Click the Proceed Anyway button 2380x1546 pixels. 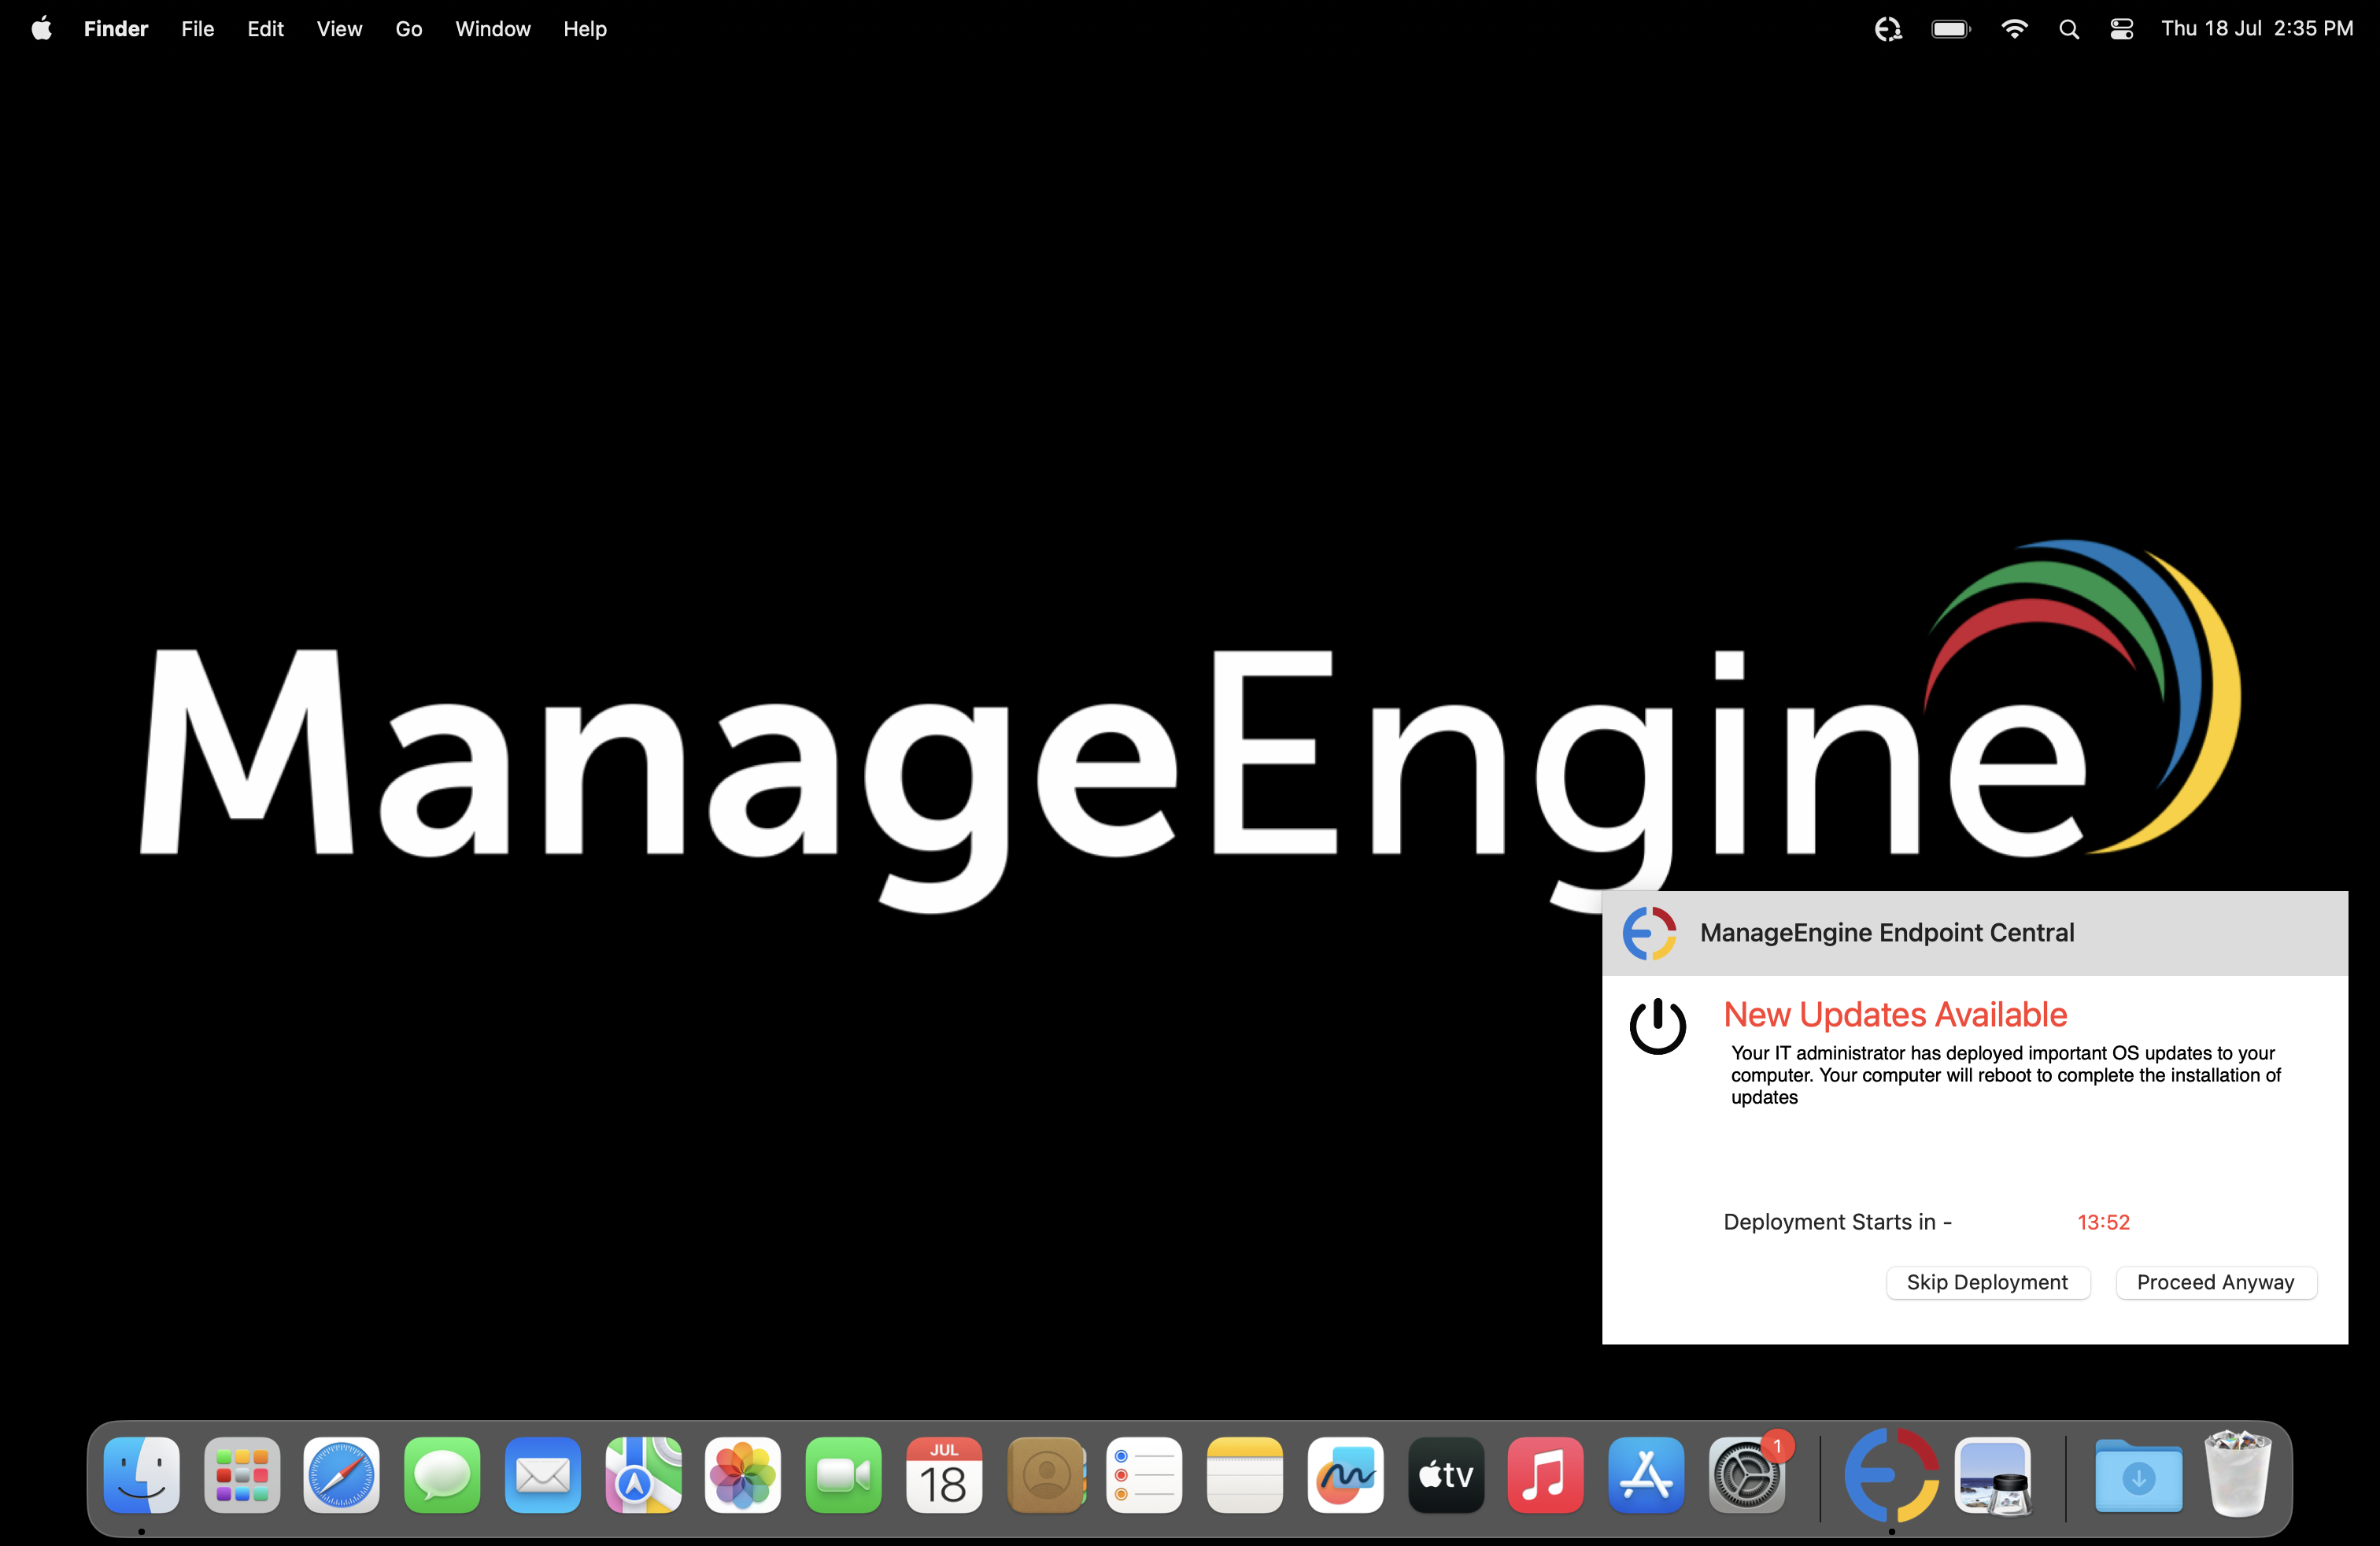coord(2215,1282)
